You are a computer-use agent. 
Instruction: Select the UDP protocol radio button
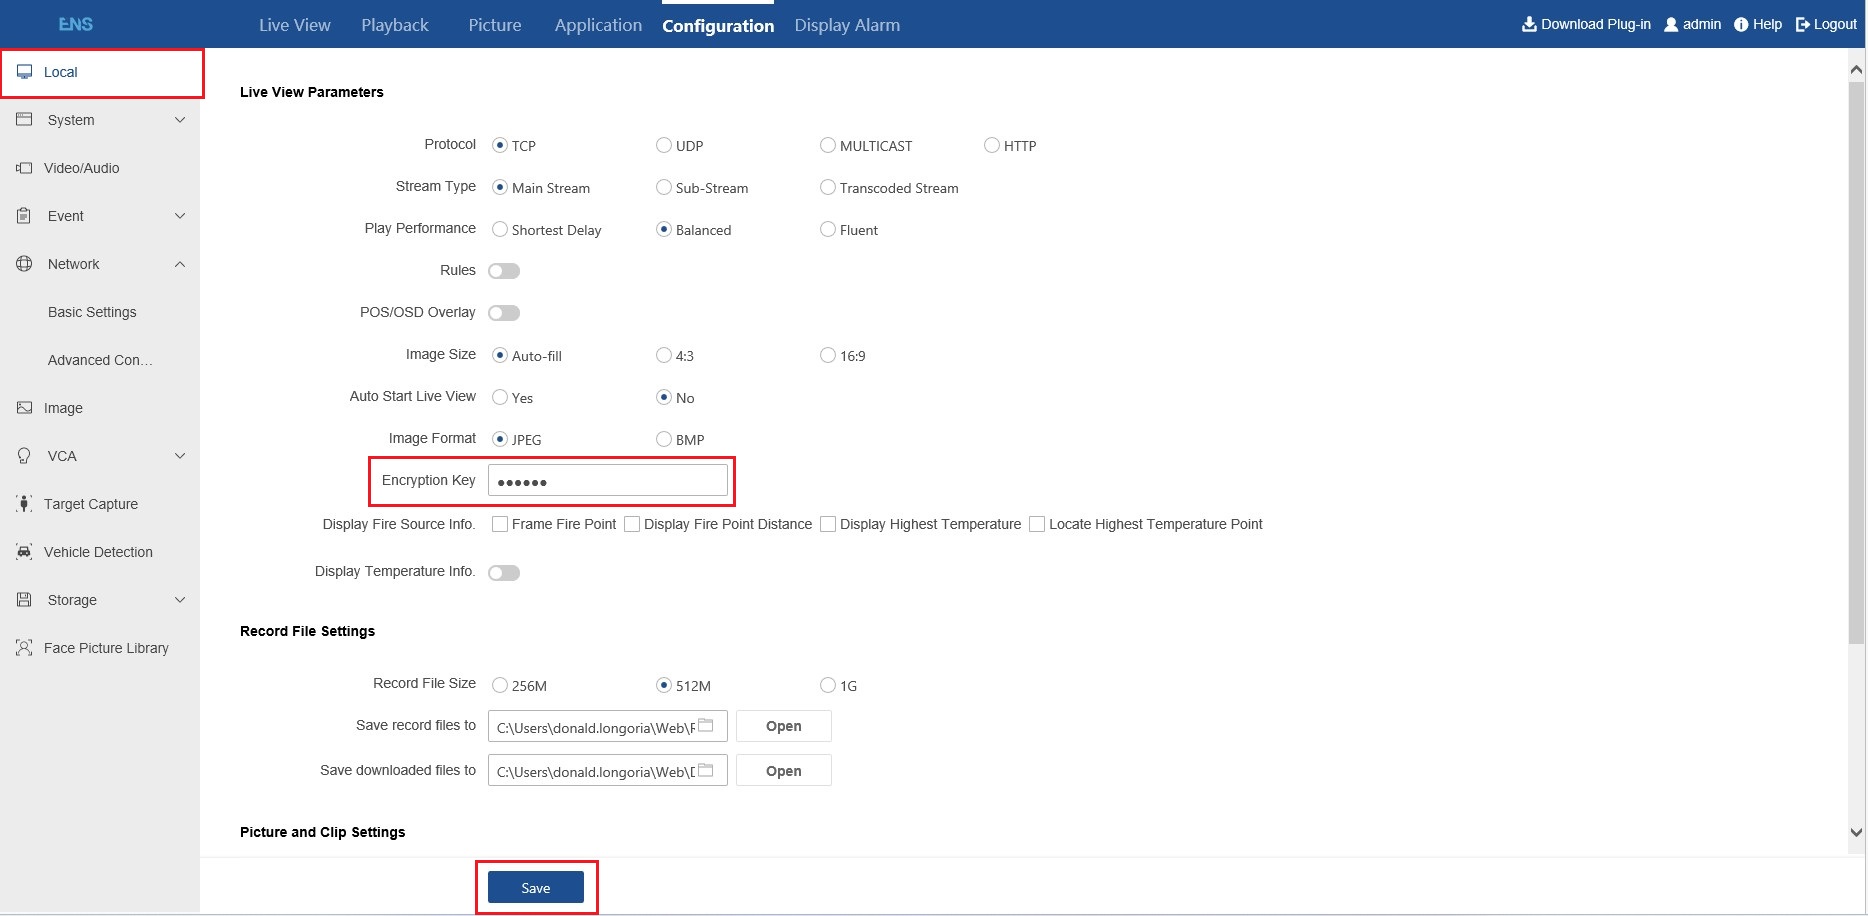tap(663, 145)
